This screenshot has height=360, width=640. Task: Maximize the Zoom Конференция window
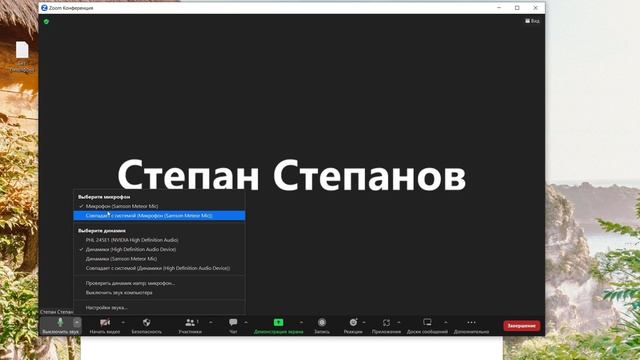[517, 8]
